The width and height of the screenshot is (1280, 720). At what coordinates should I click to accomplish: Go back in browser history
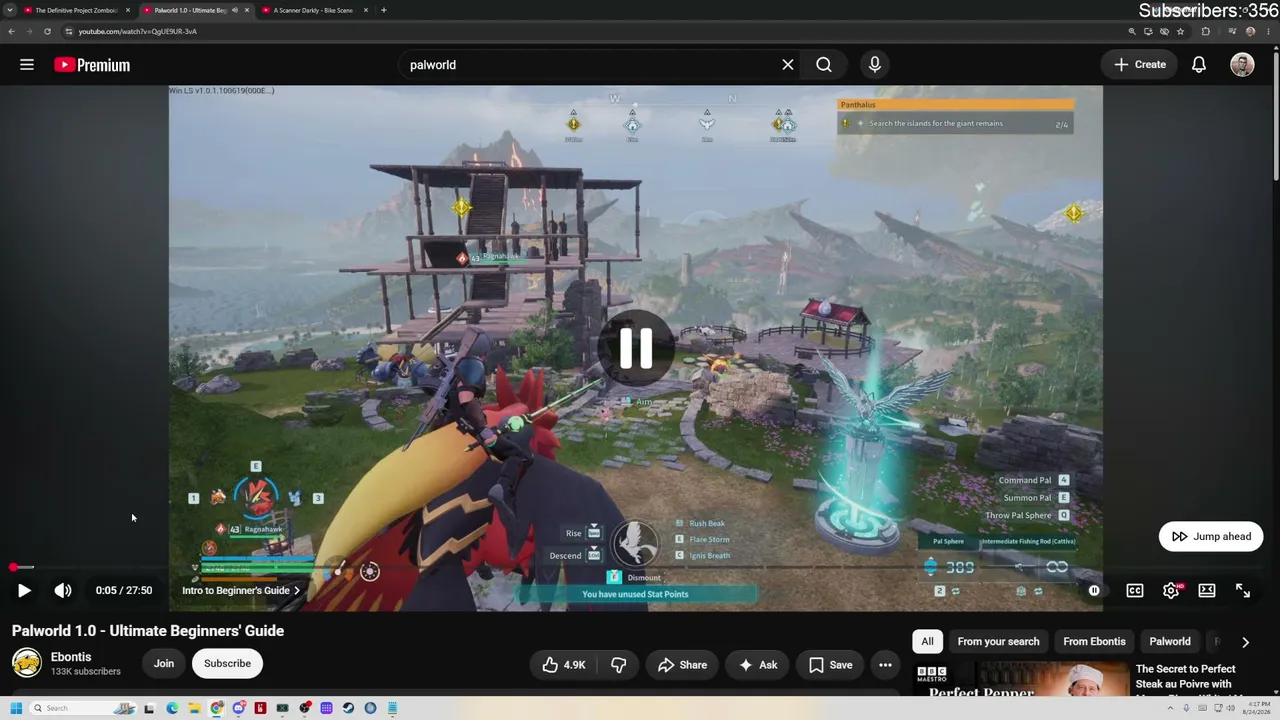click(x=11, y=31)
